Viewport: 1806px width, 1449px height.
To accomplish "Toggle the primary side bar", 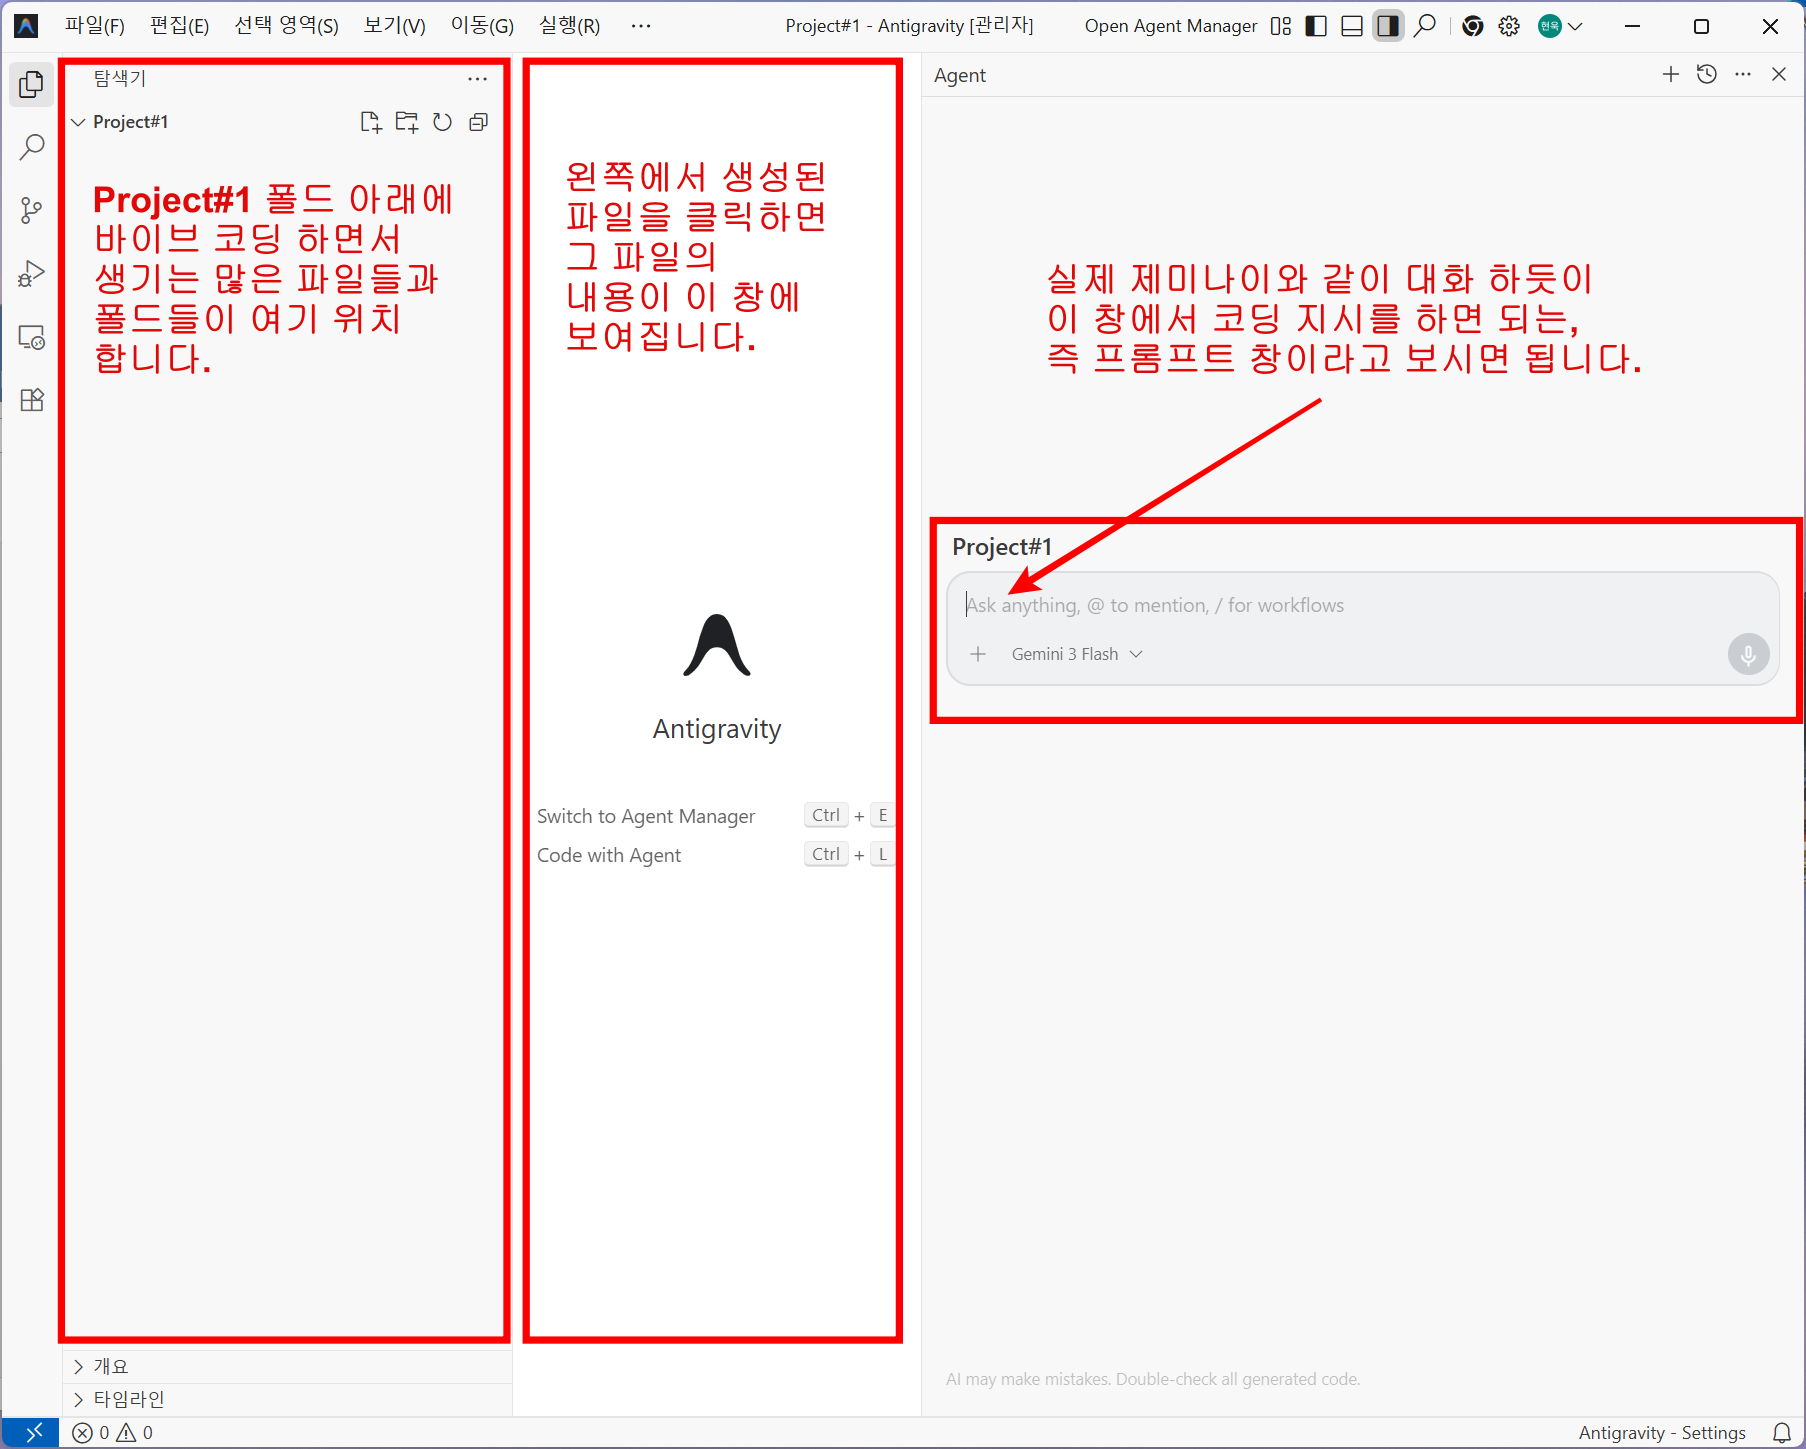I will 1317,26.
